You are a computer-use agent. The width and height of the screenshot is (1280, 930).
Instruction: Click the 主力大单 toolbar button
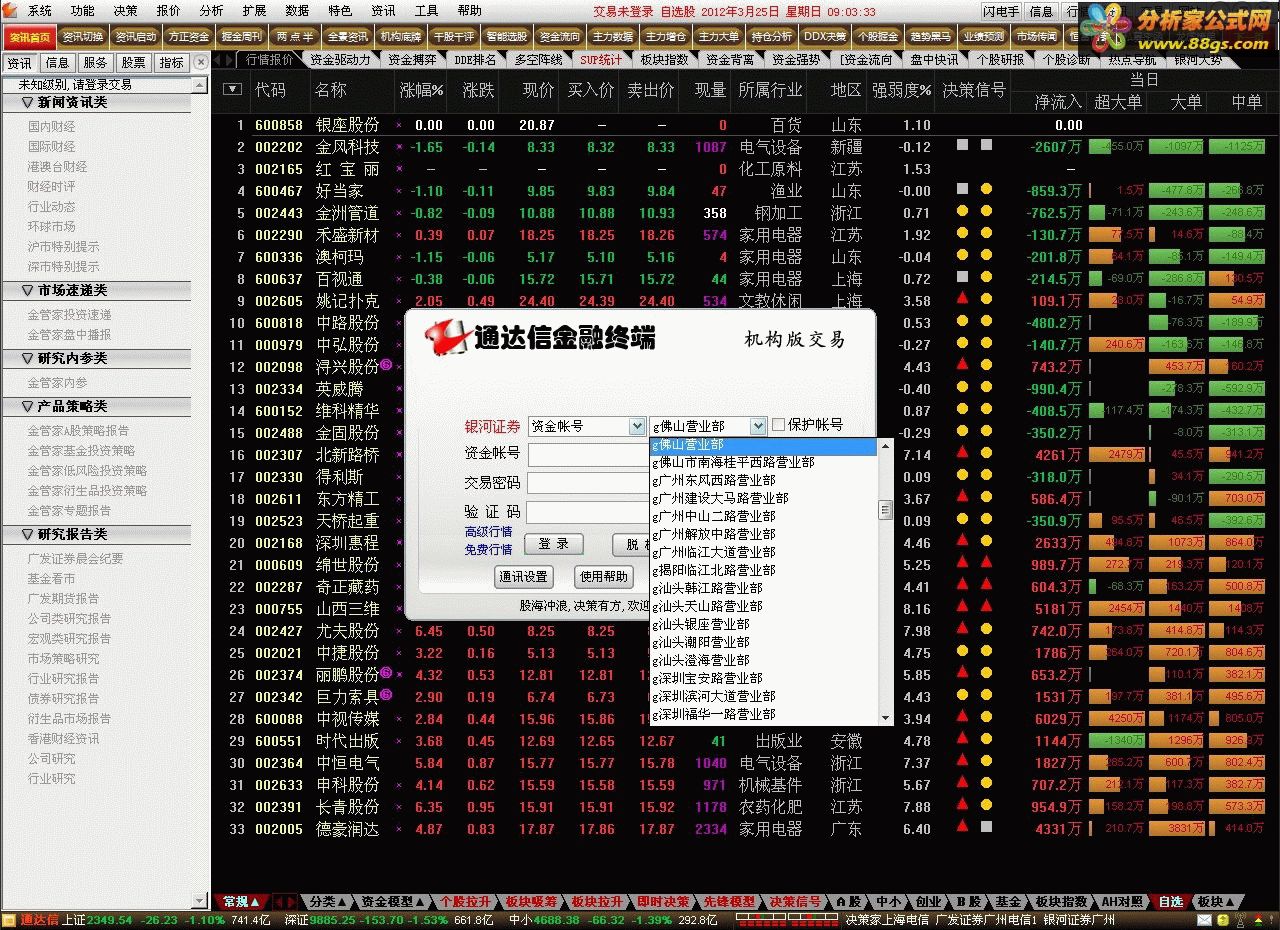[718, 36]
